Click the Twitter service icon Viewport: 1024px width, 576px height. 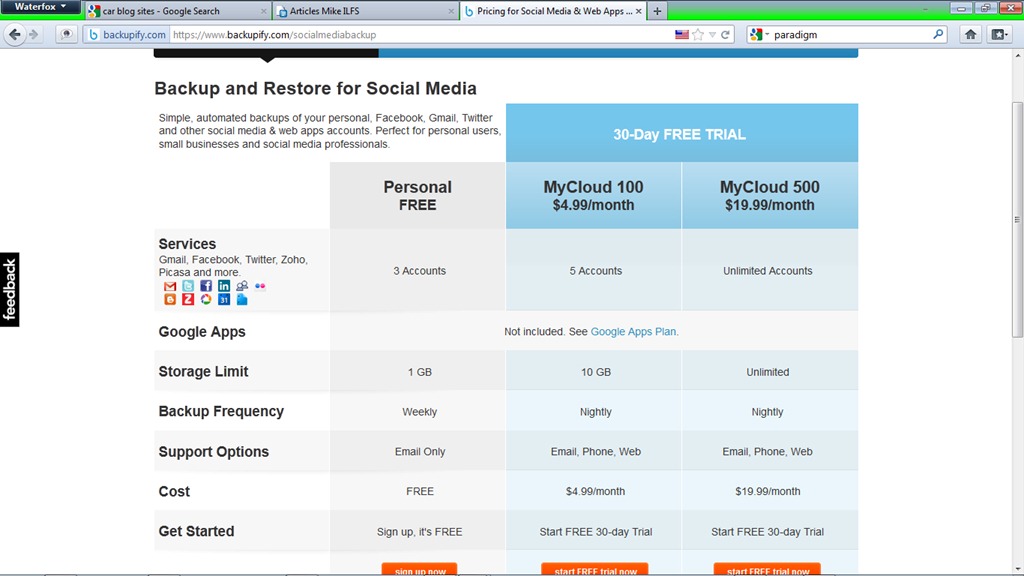tap(188, 286)
